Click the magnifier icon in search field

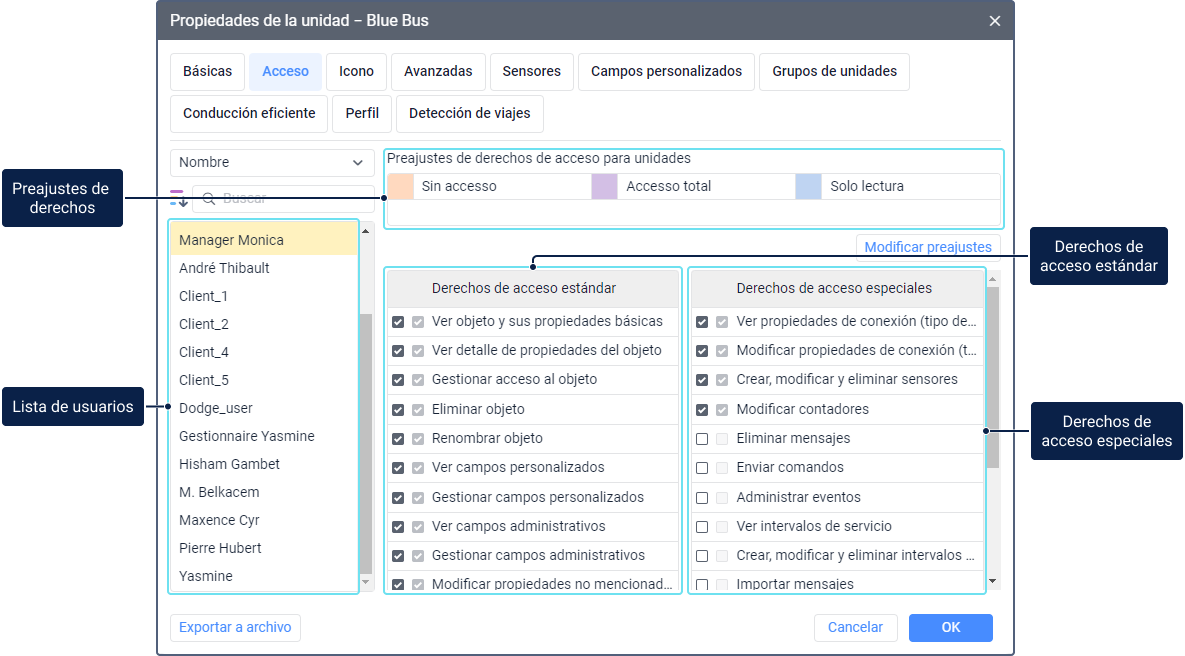point(210,199)
